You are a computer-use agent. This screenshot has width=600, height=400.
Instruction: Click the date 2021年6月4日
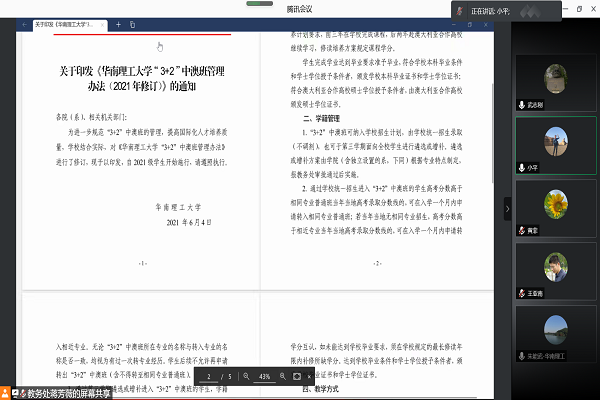pos(189,222)
